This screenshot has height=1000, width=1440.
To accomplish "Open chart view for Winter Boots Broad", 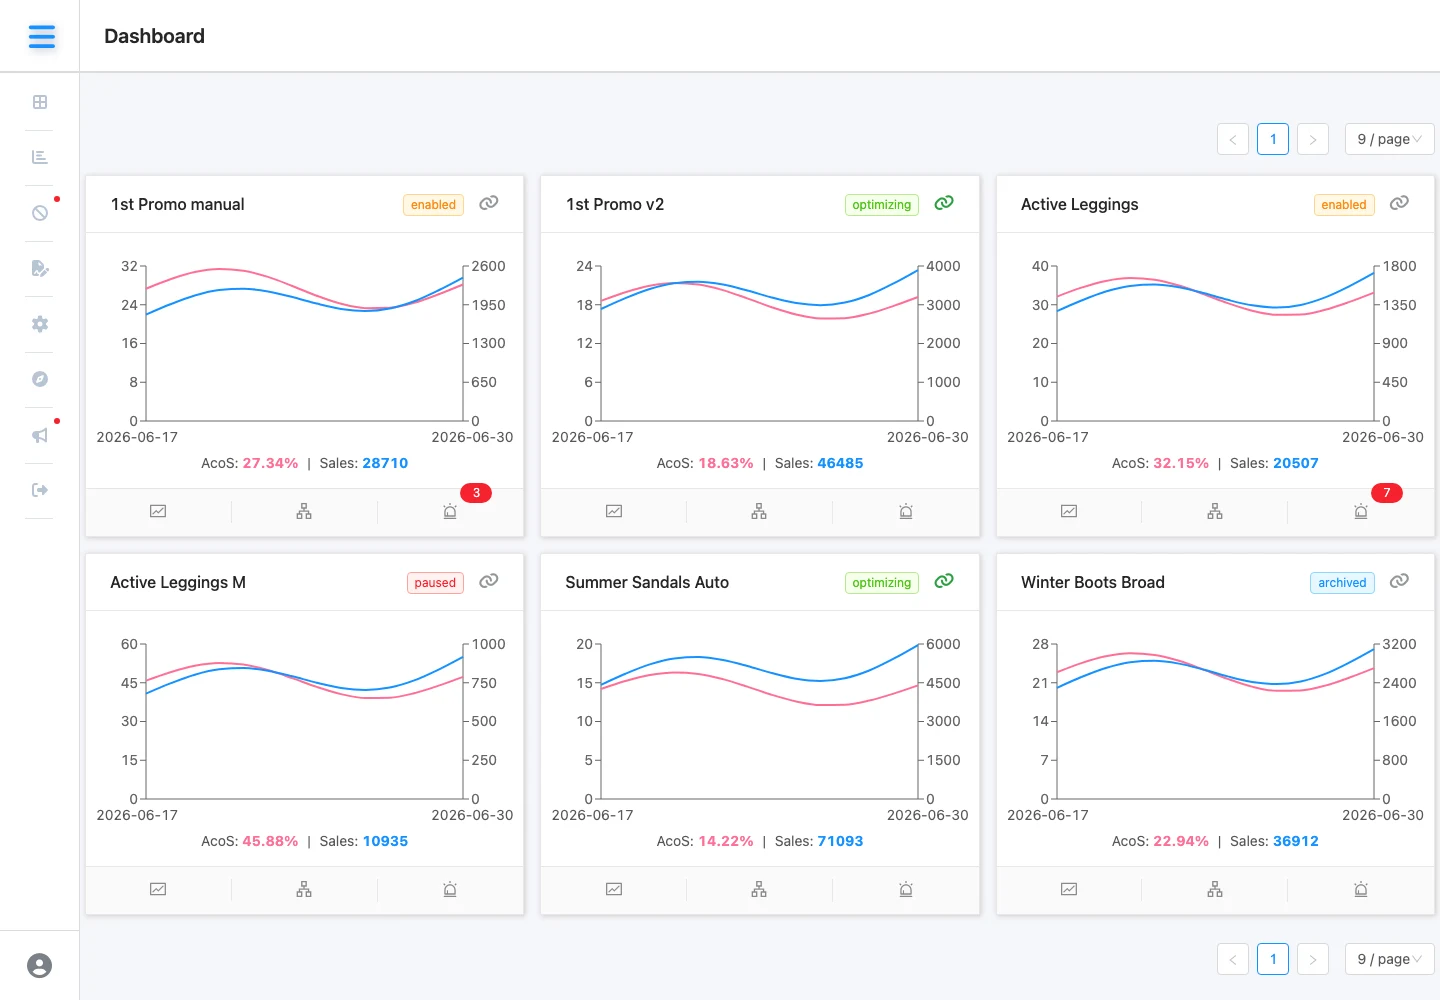I will (x=1069, y=889).
